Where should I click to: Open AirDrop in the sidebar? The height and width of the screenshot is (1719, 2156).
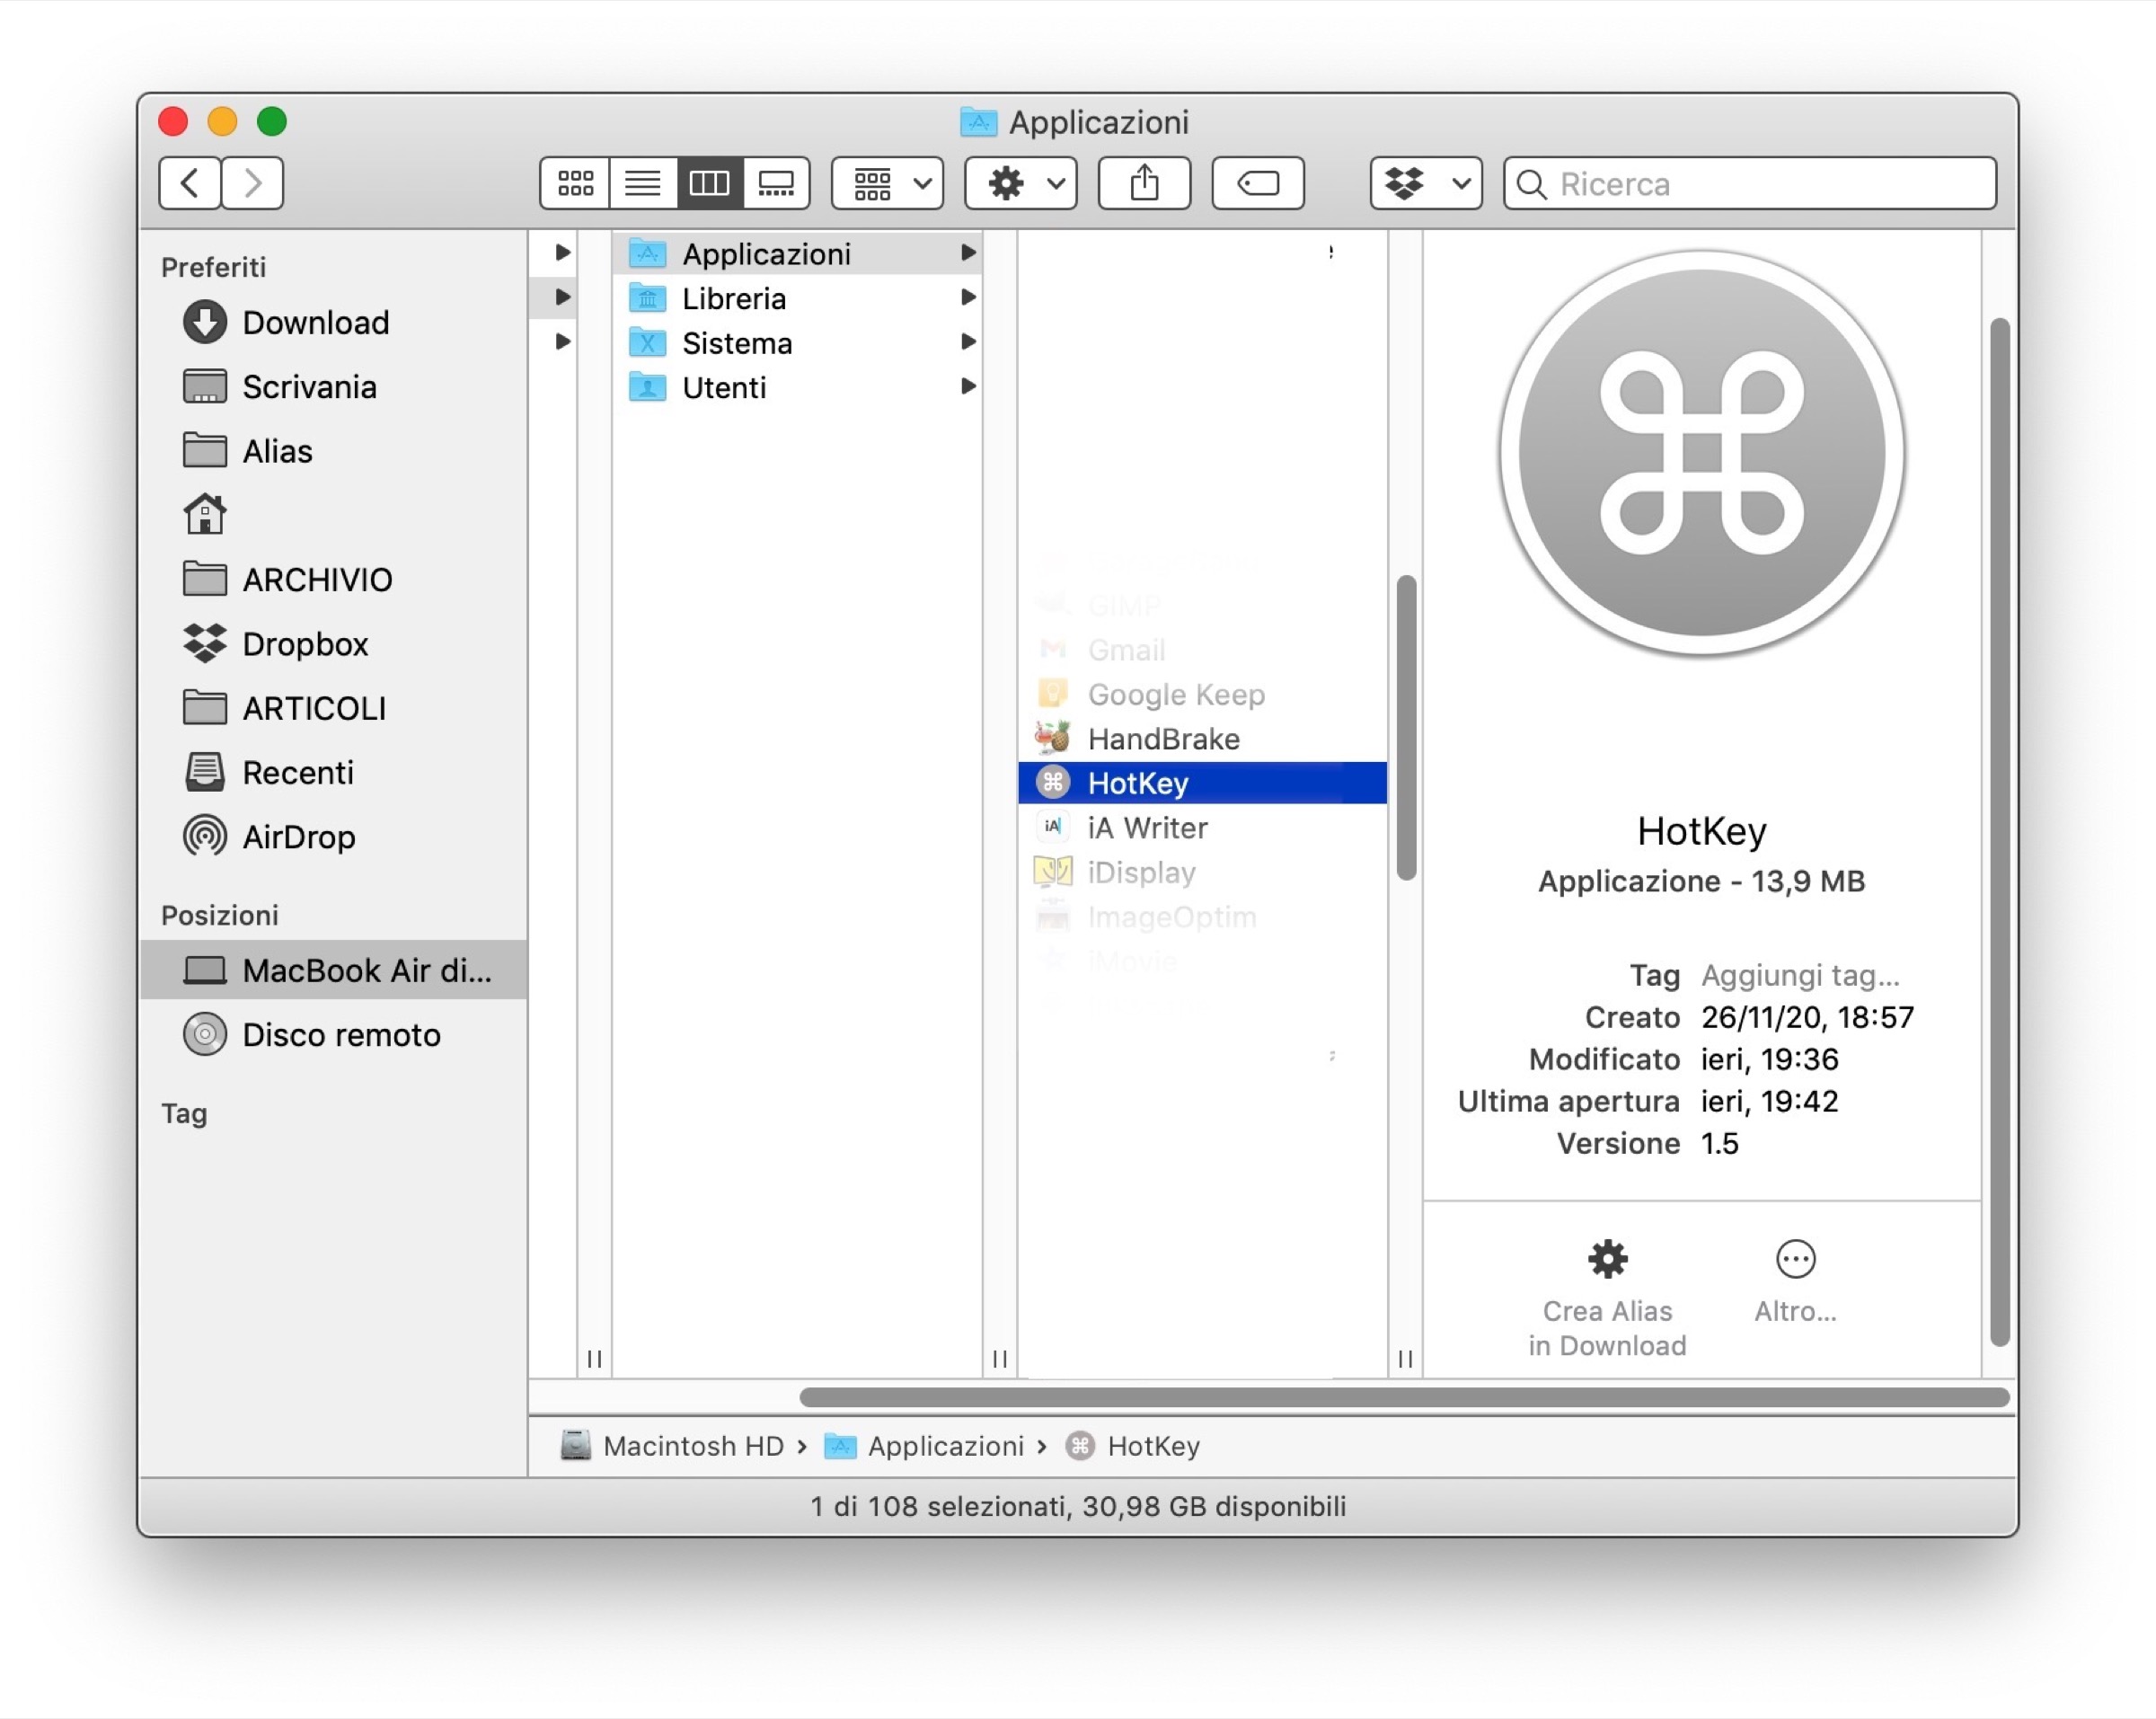pyautogui.click(x=298, y=837)
